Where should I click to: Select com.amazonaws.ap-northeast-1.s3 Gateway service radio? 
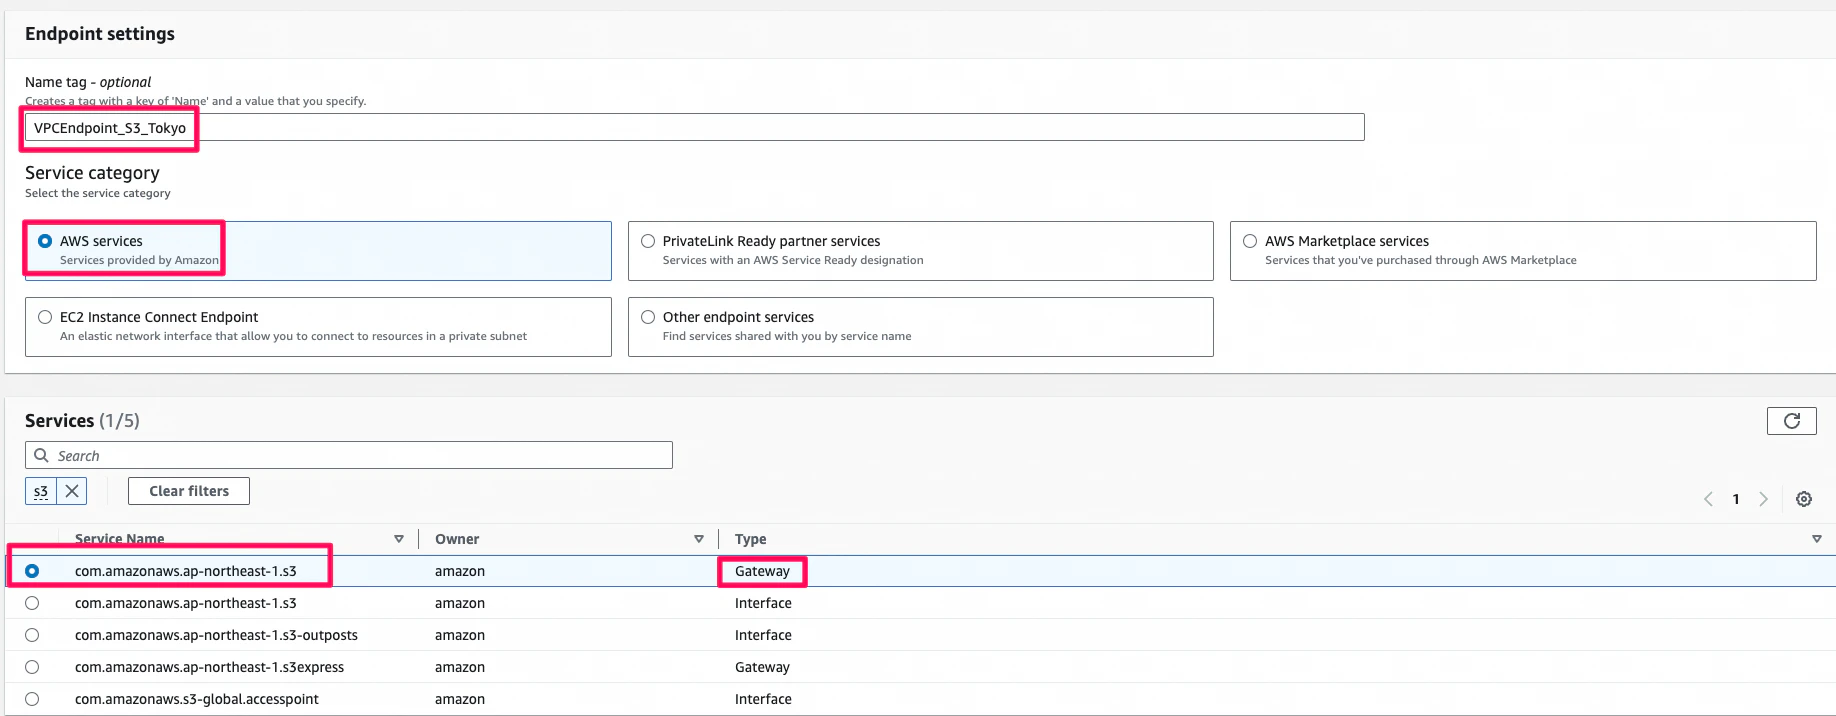pos(32,571)
